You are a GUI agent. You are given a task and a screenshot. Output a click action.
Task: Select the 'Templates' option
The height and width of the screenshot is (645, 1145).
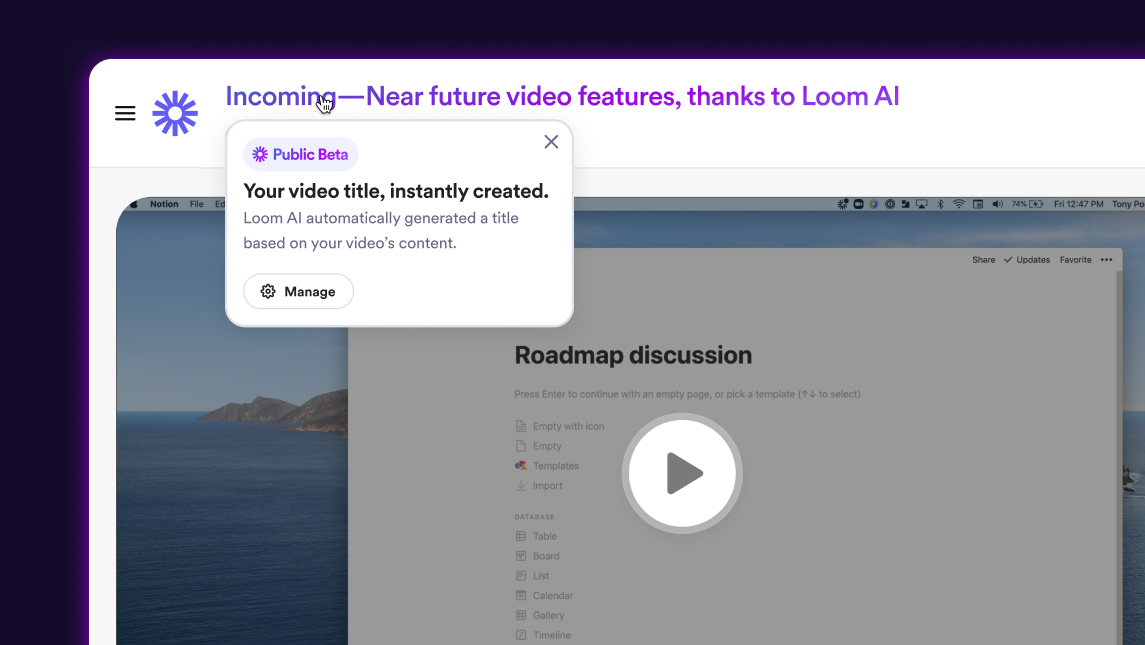coord(547,465)
